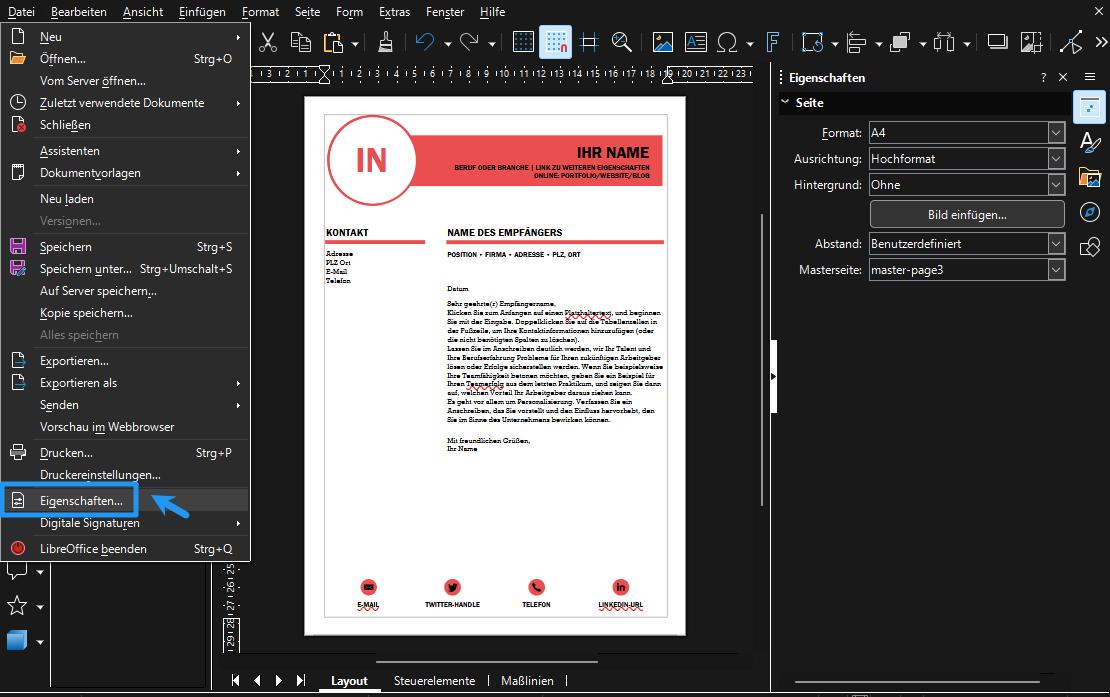Insert special character Omega icon
The width and height of the screenshot is (1110, 697).
coord(727,42)
